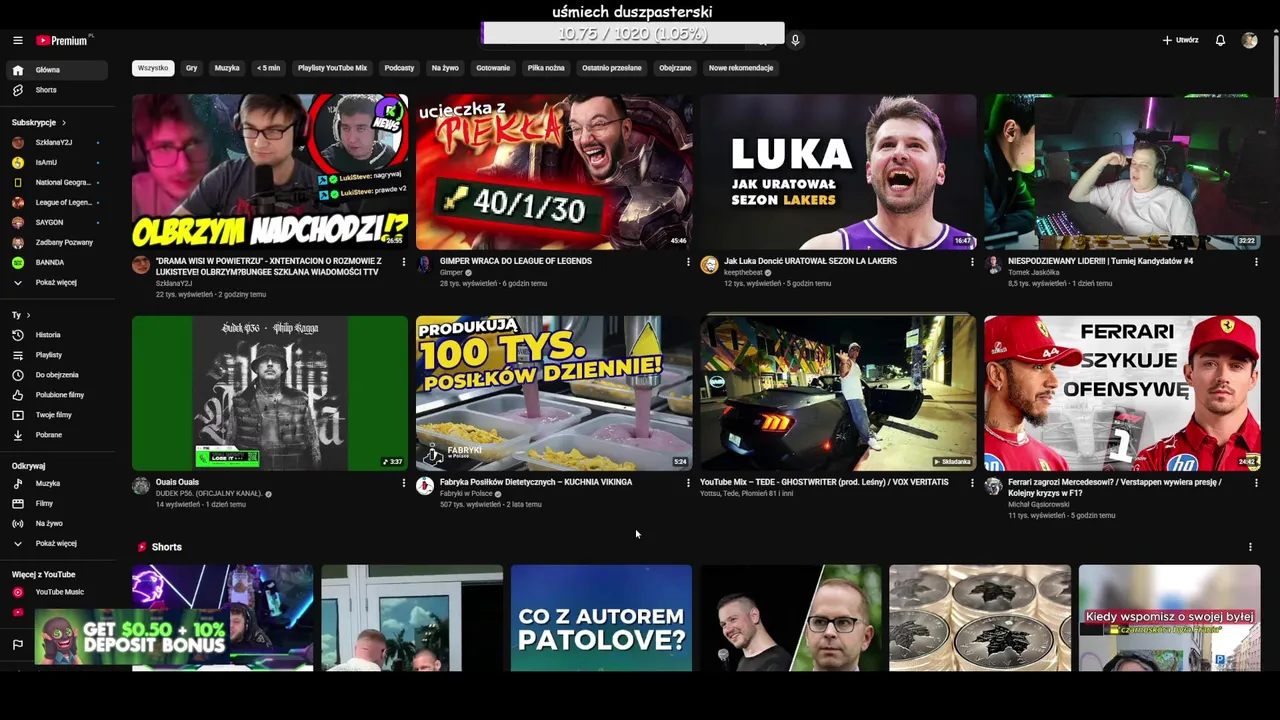This screenshot has height=720, width=1280.
Task: Select the Gotowanie filter chip
Action: pyautogui.click(x=493, y=68)
